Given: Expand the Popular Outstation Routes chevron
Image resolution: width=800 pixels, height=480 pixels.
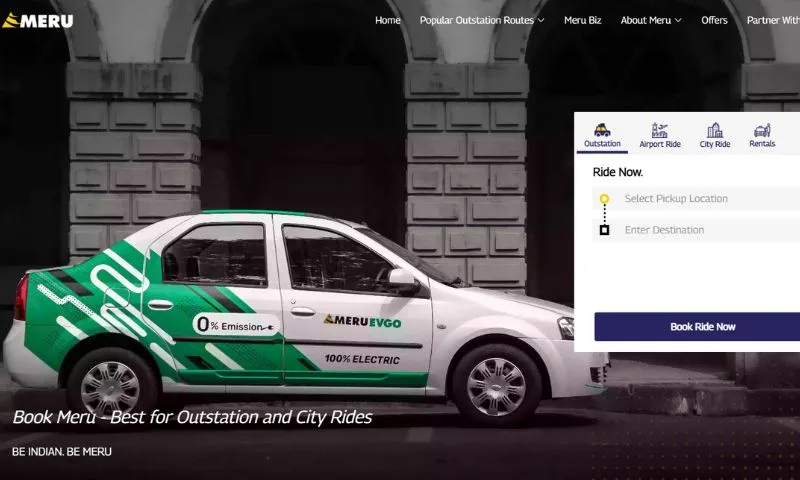Looking at the screenshot, I should [541, 20].
